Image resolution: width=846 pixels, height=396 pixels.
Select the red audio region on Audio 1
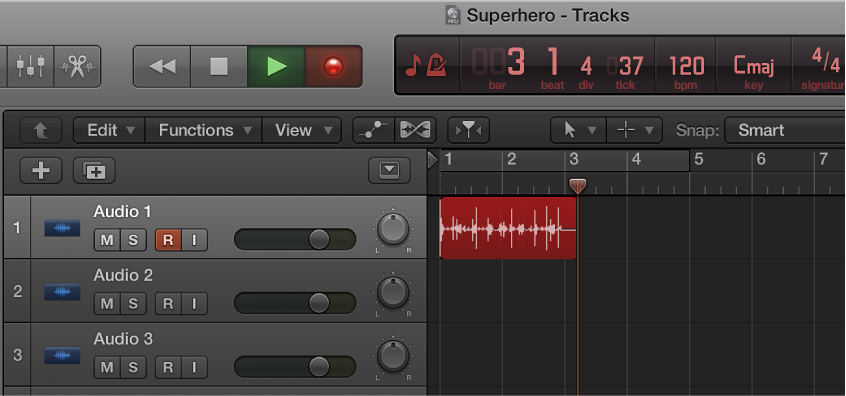[x=508, y=228]
